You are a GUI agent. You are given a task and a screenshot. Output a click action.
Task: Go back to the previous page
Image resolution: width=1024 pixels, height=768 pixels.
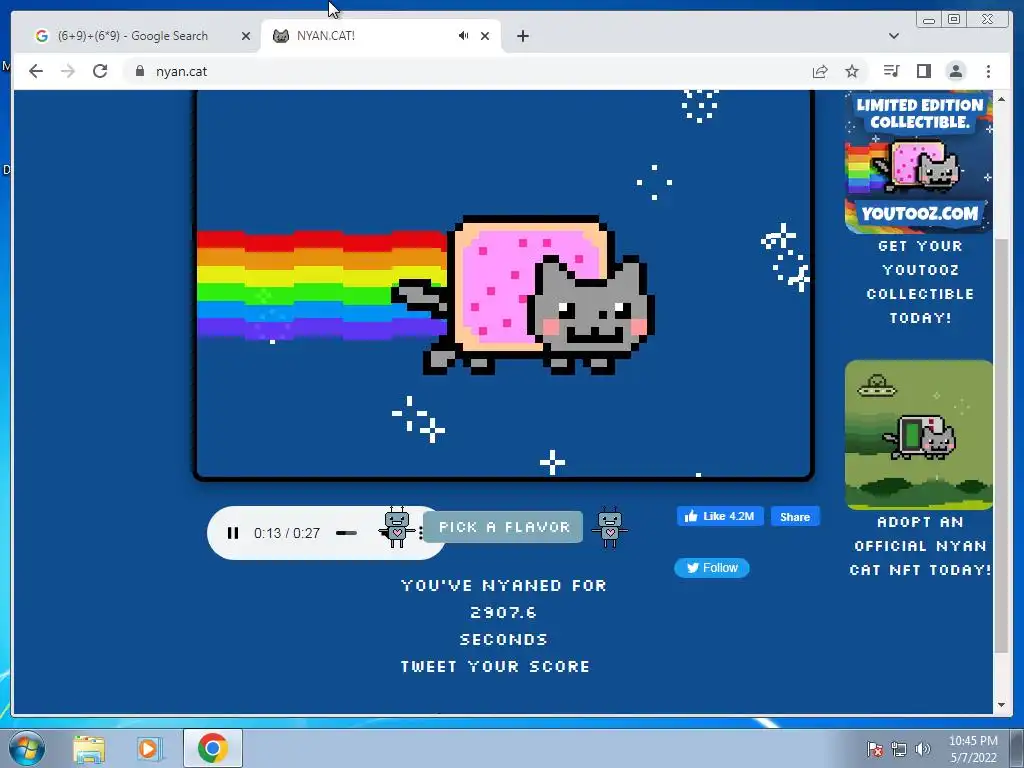(x=36, y=71)
